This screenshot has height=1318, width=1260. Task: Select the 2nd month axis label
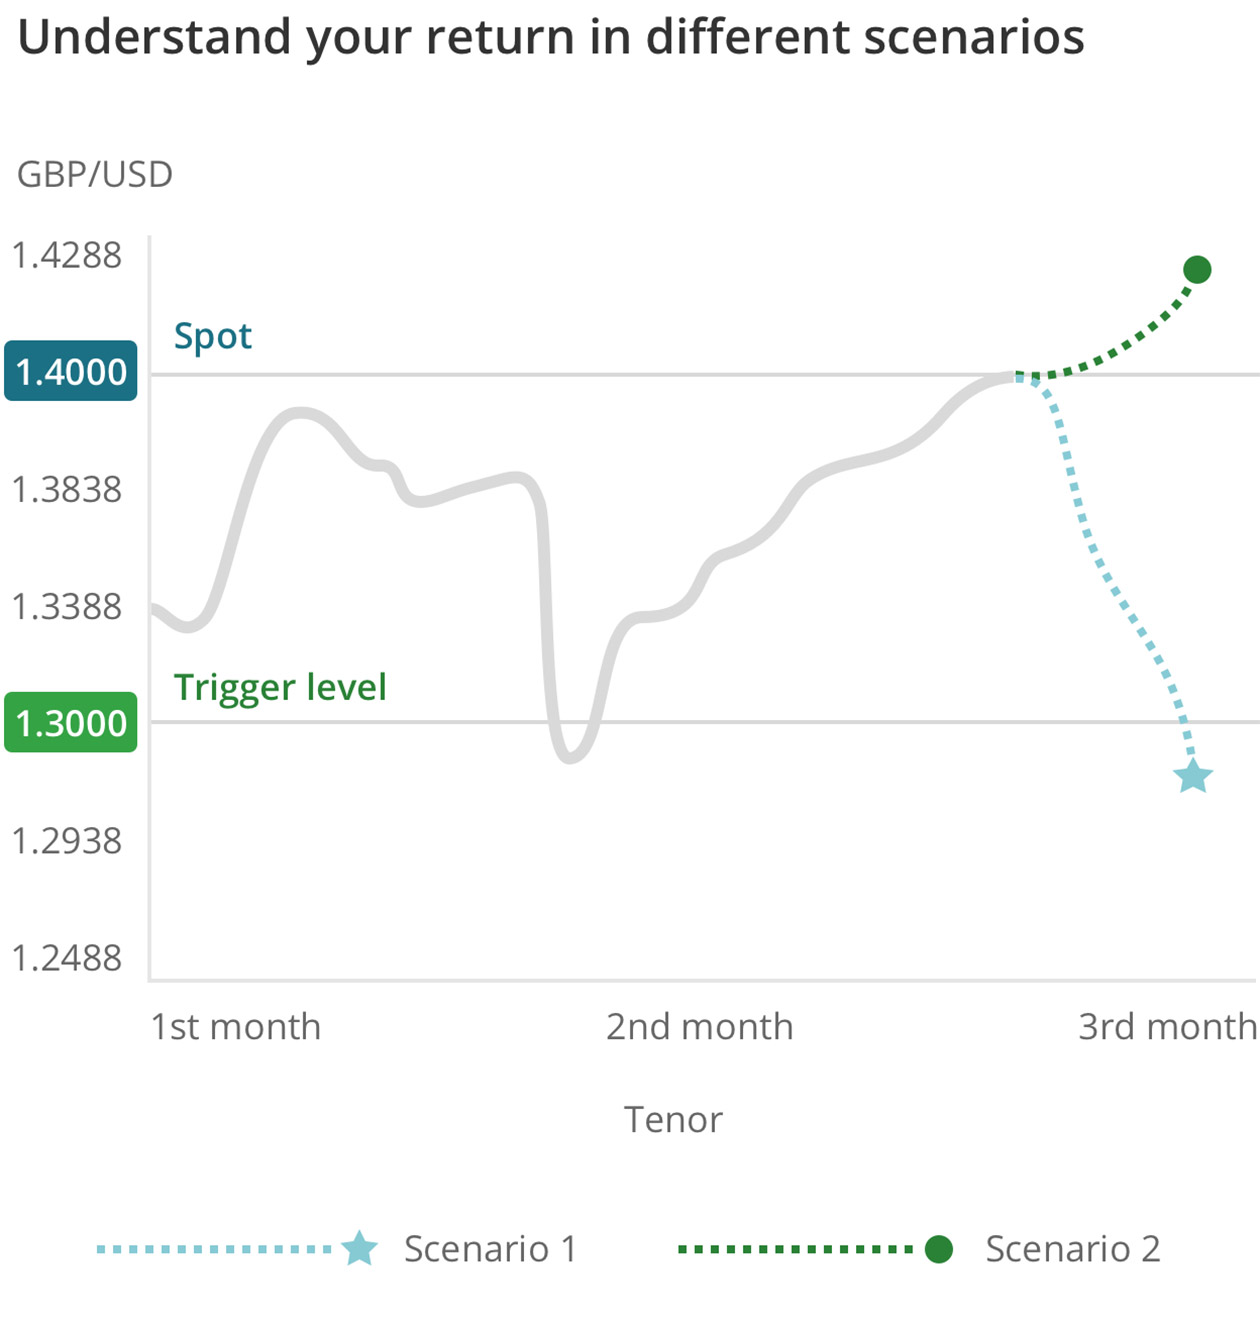click(700, 1027)
